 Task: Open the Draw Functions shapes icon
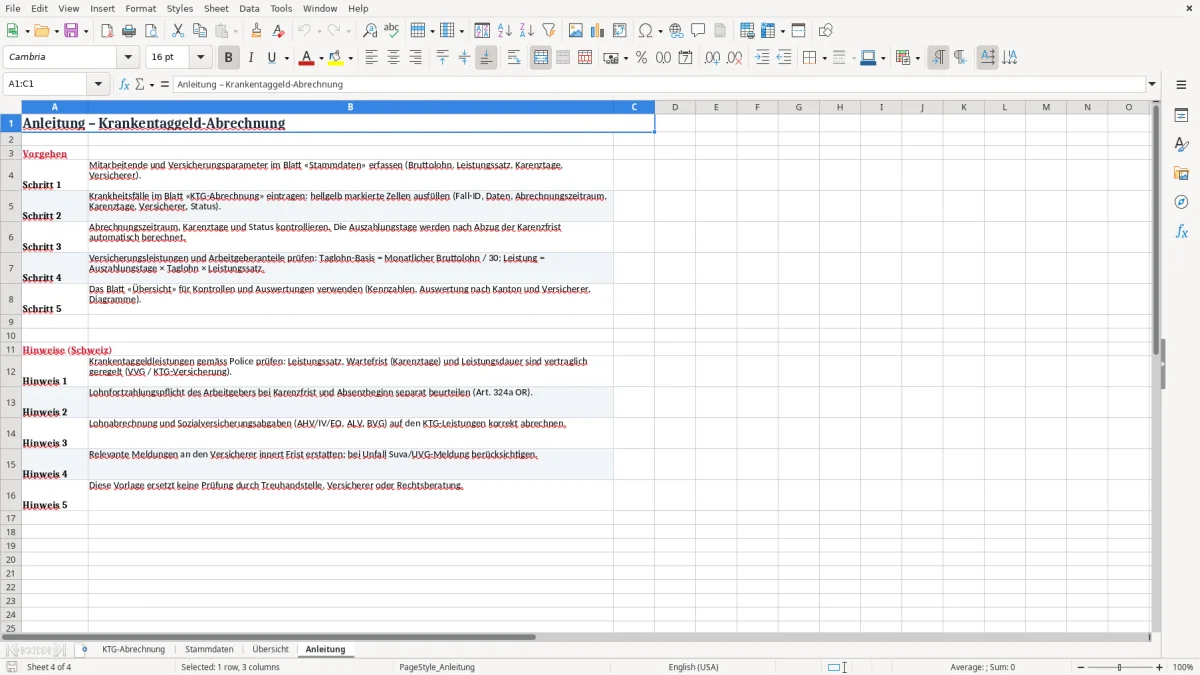(826, 31)
